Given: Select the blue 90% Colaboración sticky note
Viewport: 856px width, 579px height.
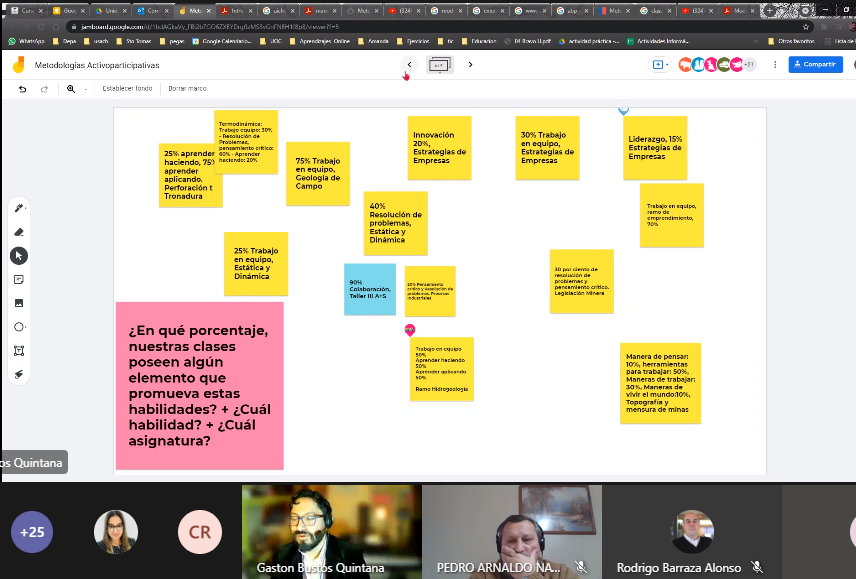Looking at the screenshot, I should click(370, 289).
